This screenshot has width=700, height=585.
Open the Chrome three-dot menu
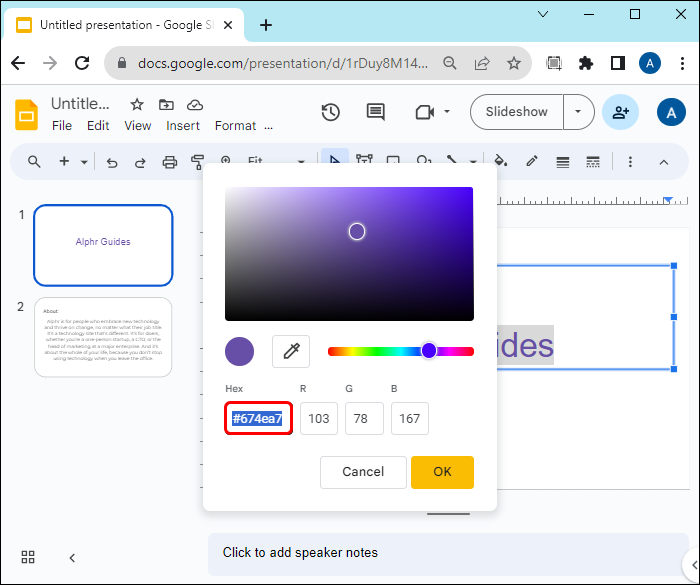click(x=682, y=63)
